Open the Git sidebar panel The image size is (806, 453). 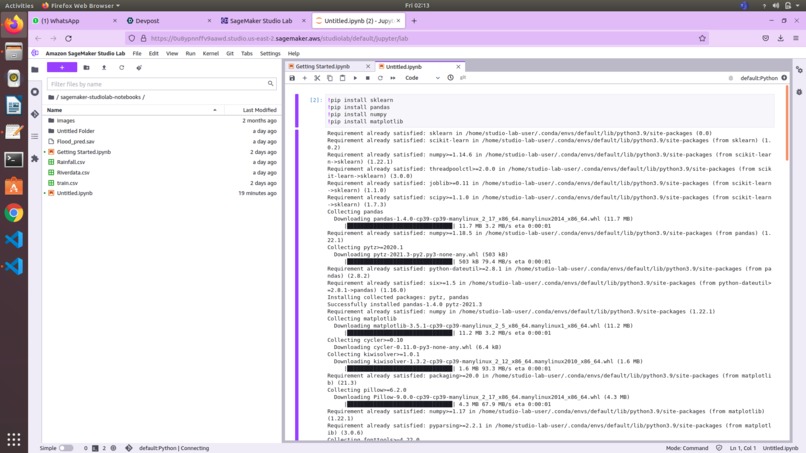(35, 114)
